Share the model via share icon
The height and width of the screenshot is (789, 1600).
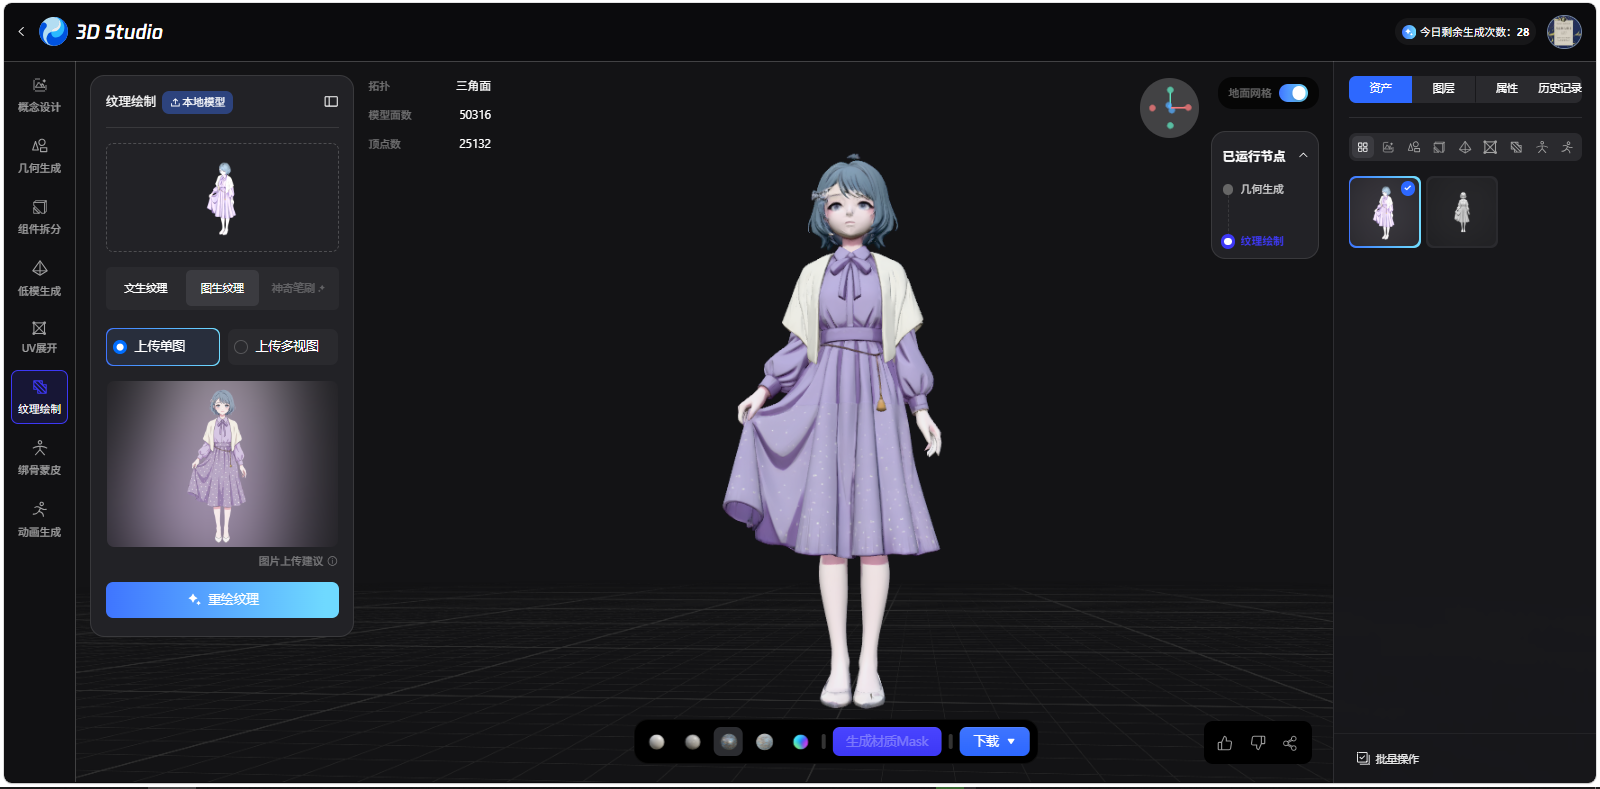pyautogui.click(x=1290, y=743)
